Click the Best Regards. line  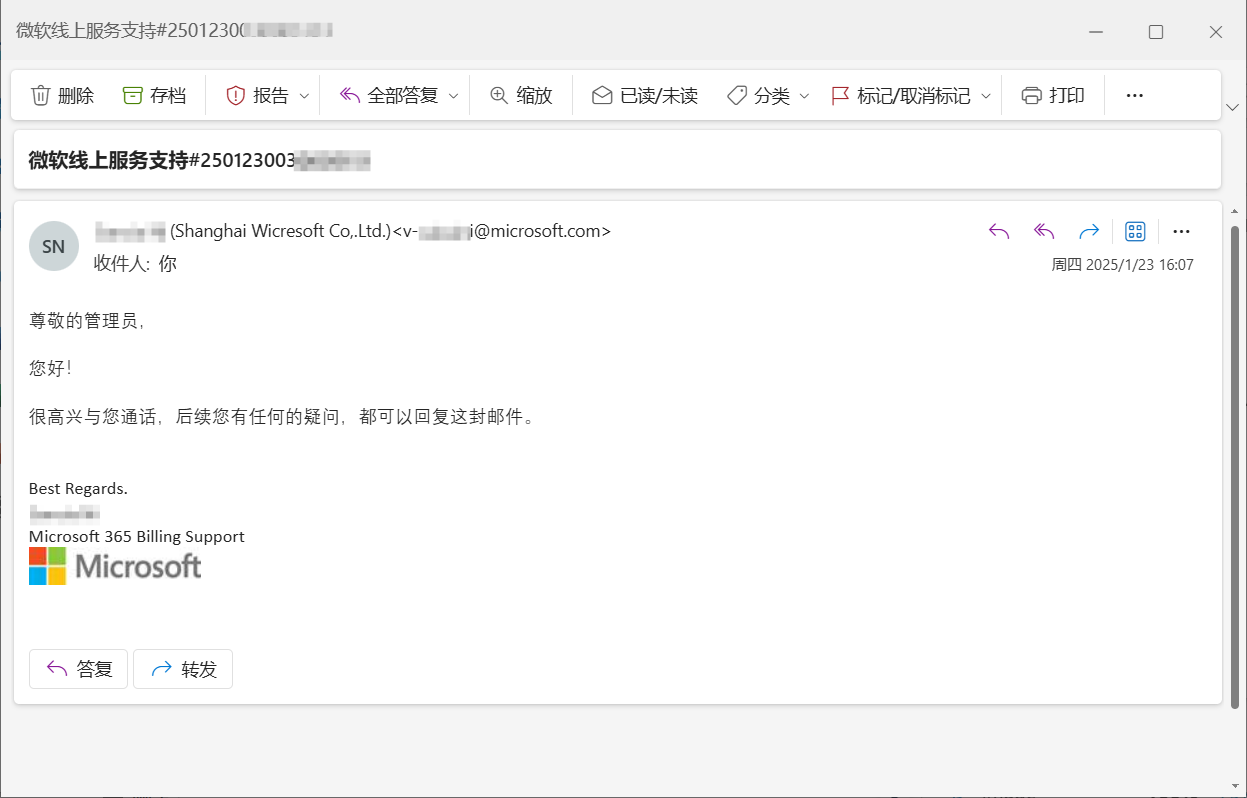78,489
